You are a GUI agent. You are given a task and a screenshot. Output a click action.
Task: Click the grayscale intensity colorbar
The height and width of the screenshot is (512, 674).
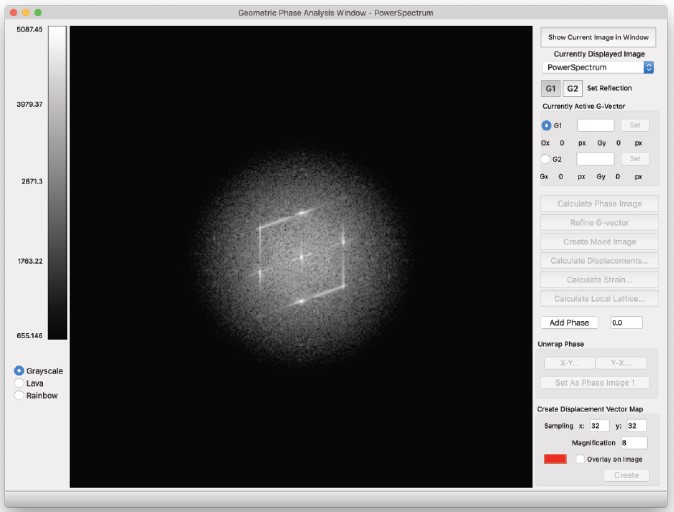(57, 183)
